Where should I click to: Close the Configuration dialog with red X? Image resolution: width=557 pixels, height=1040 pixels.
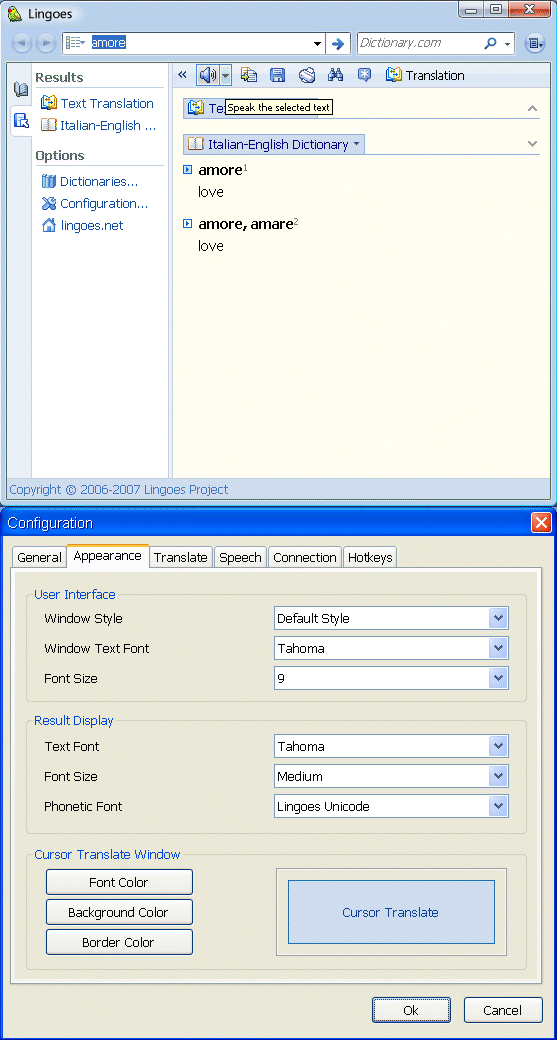pos(541,523)
